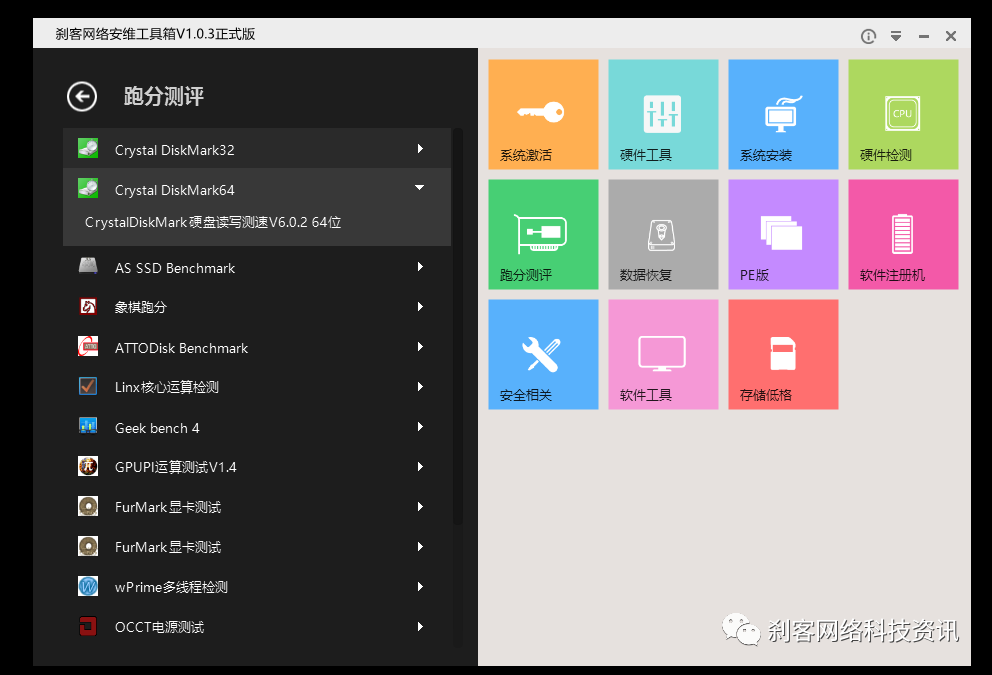This screenshot has width=992, height=675.
Task: Expand wPrime多线程检测 arrow
Action: point(420,586)
